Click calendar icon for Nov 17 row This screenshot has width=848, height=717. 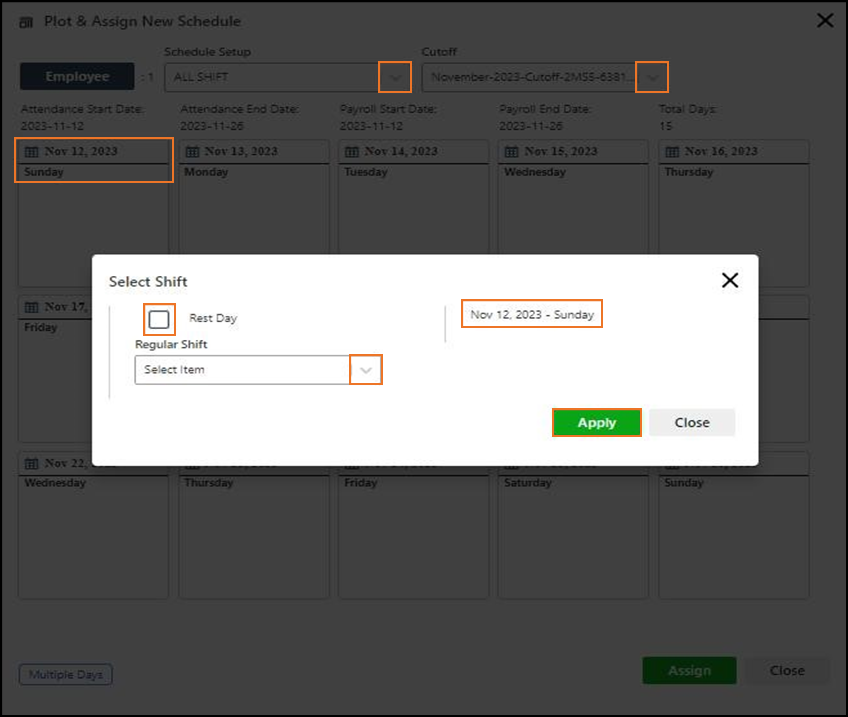[x=31, y=307]
